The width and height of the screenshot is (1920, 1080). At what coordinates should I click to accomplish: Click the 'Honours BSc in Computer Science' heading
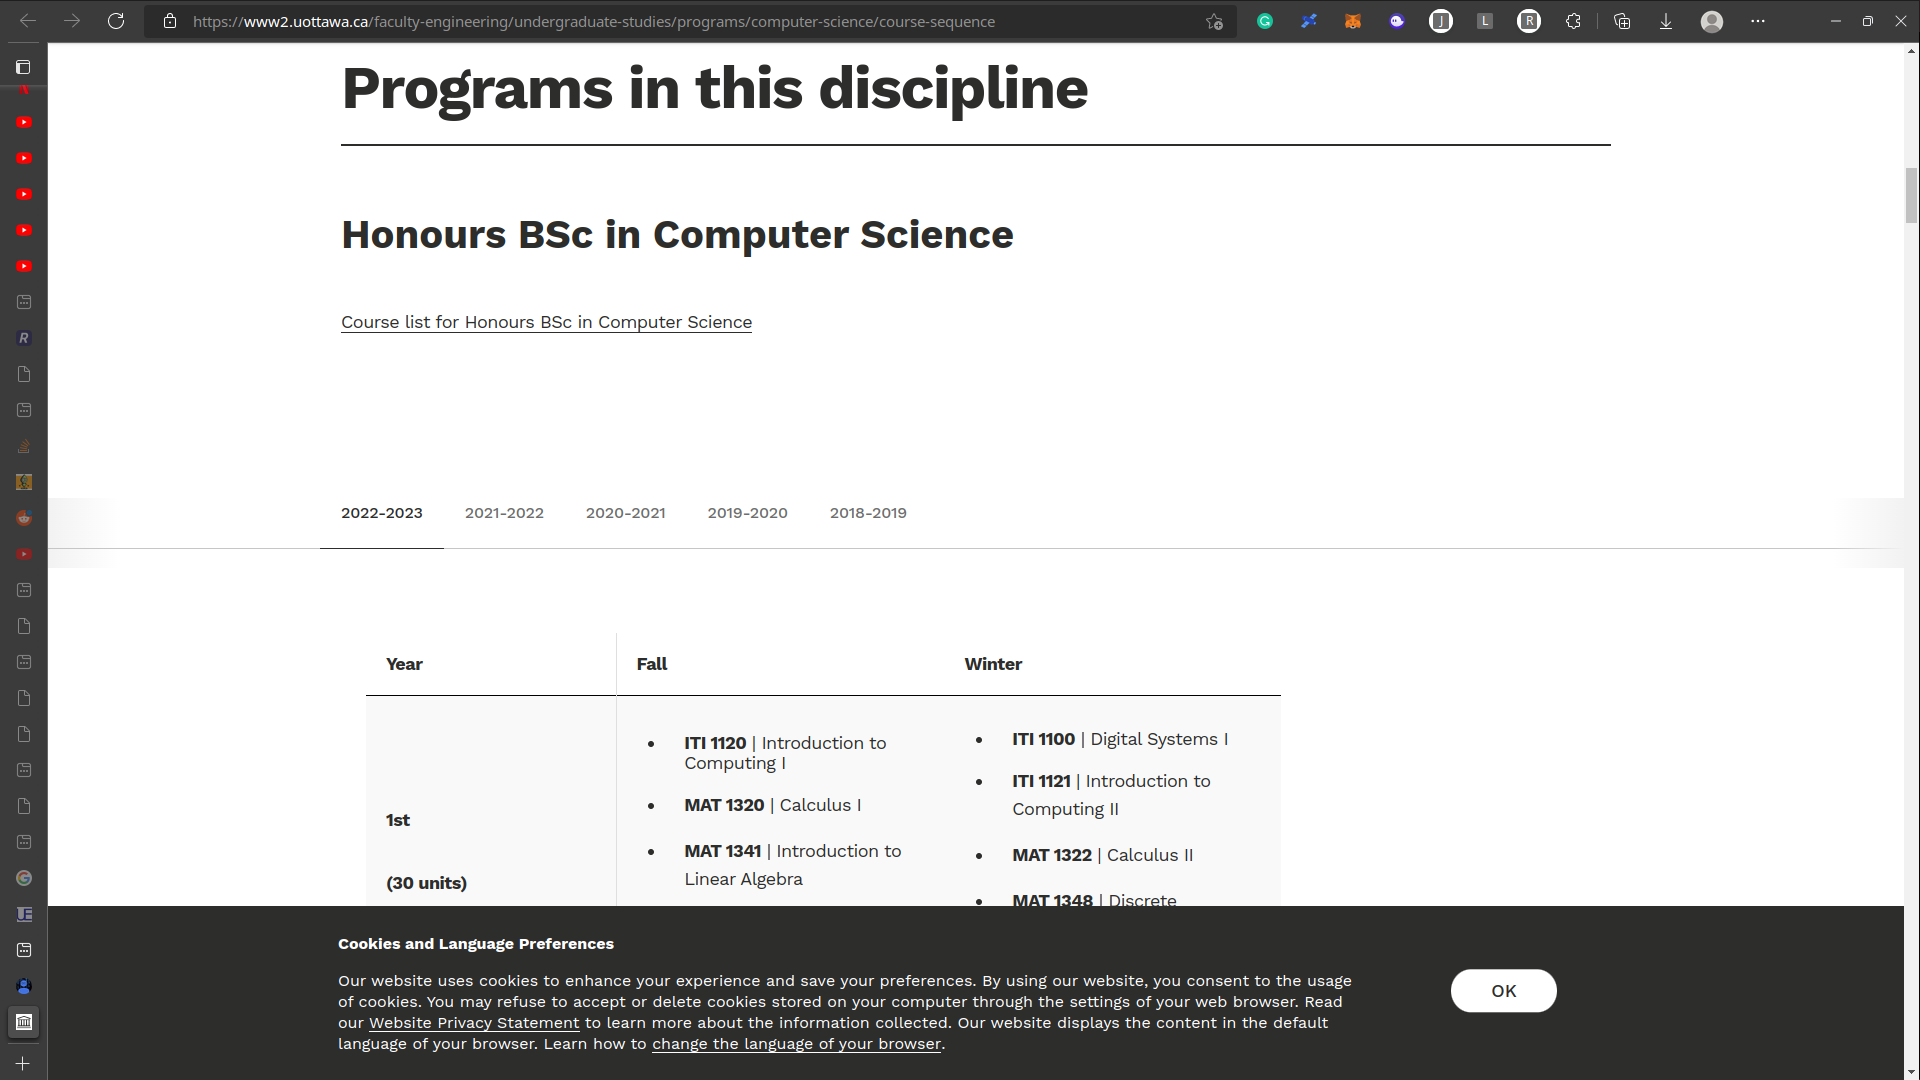pyautogui.click(x=677, y=235)
